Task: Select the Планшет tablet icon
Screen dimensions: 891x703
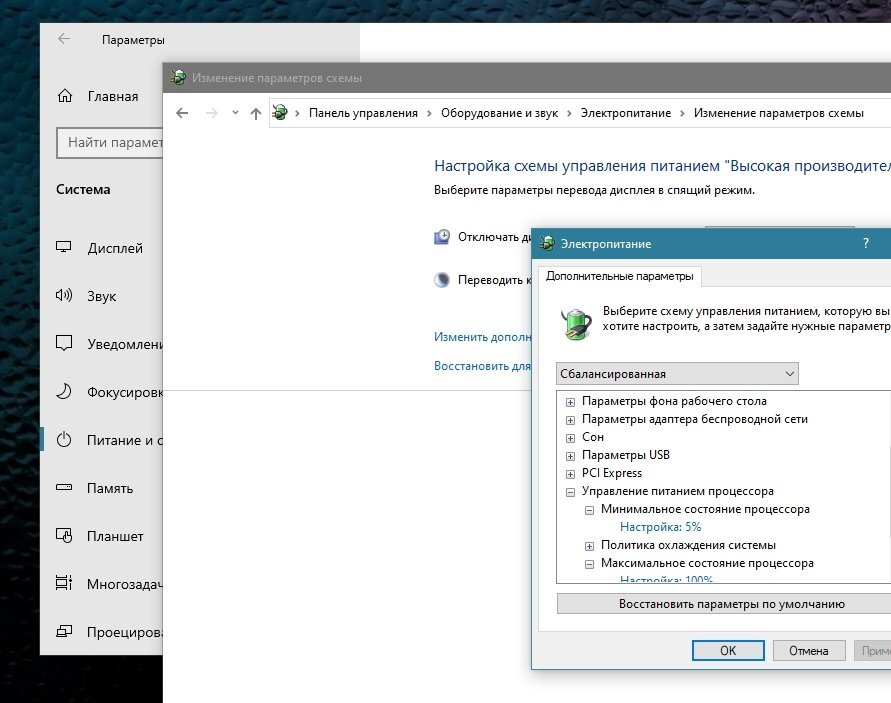Action: [65, 536]
